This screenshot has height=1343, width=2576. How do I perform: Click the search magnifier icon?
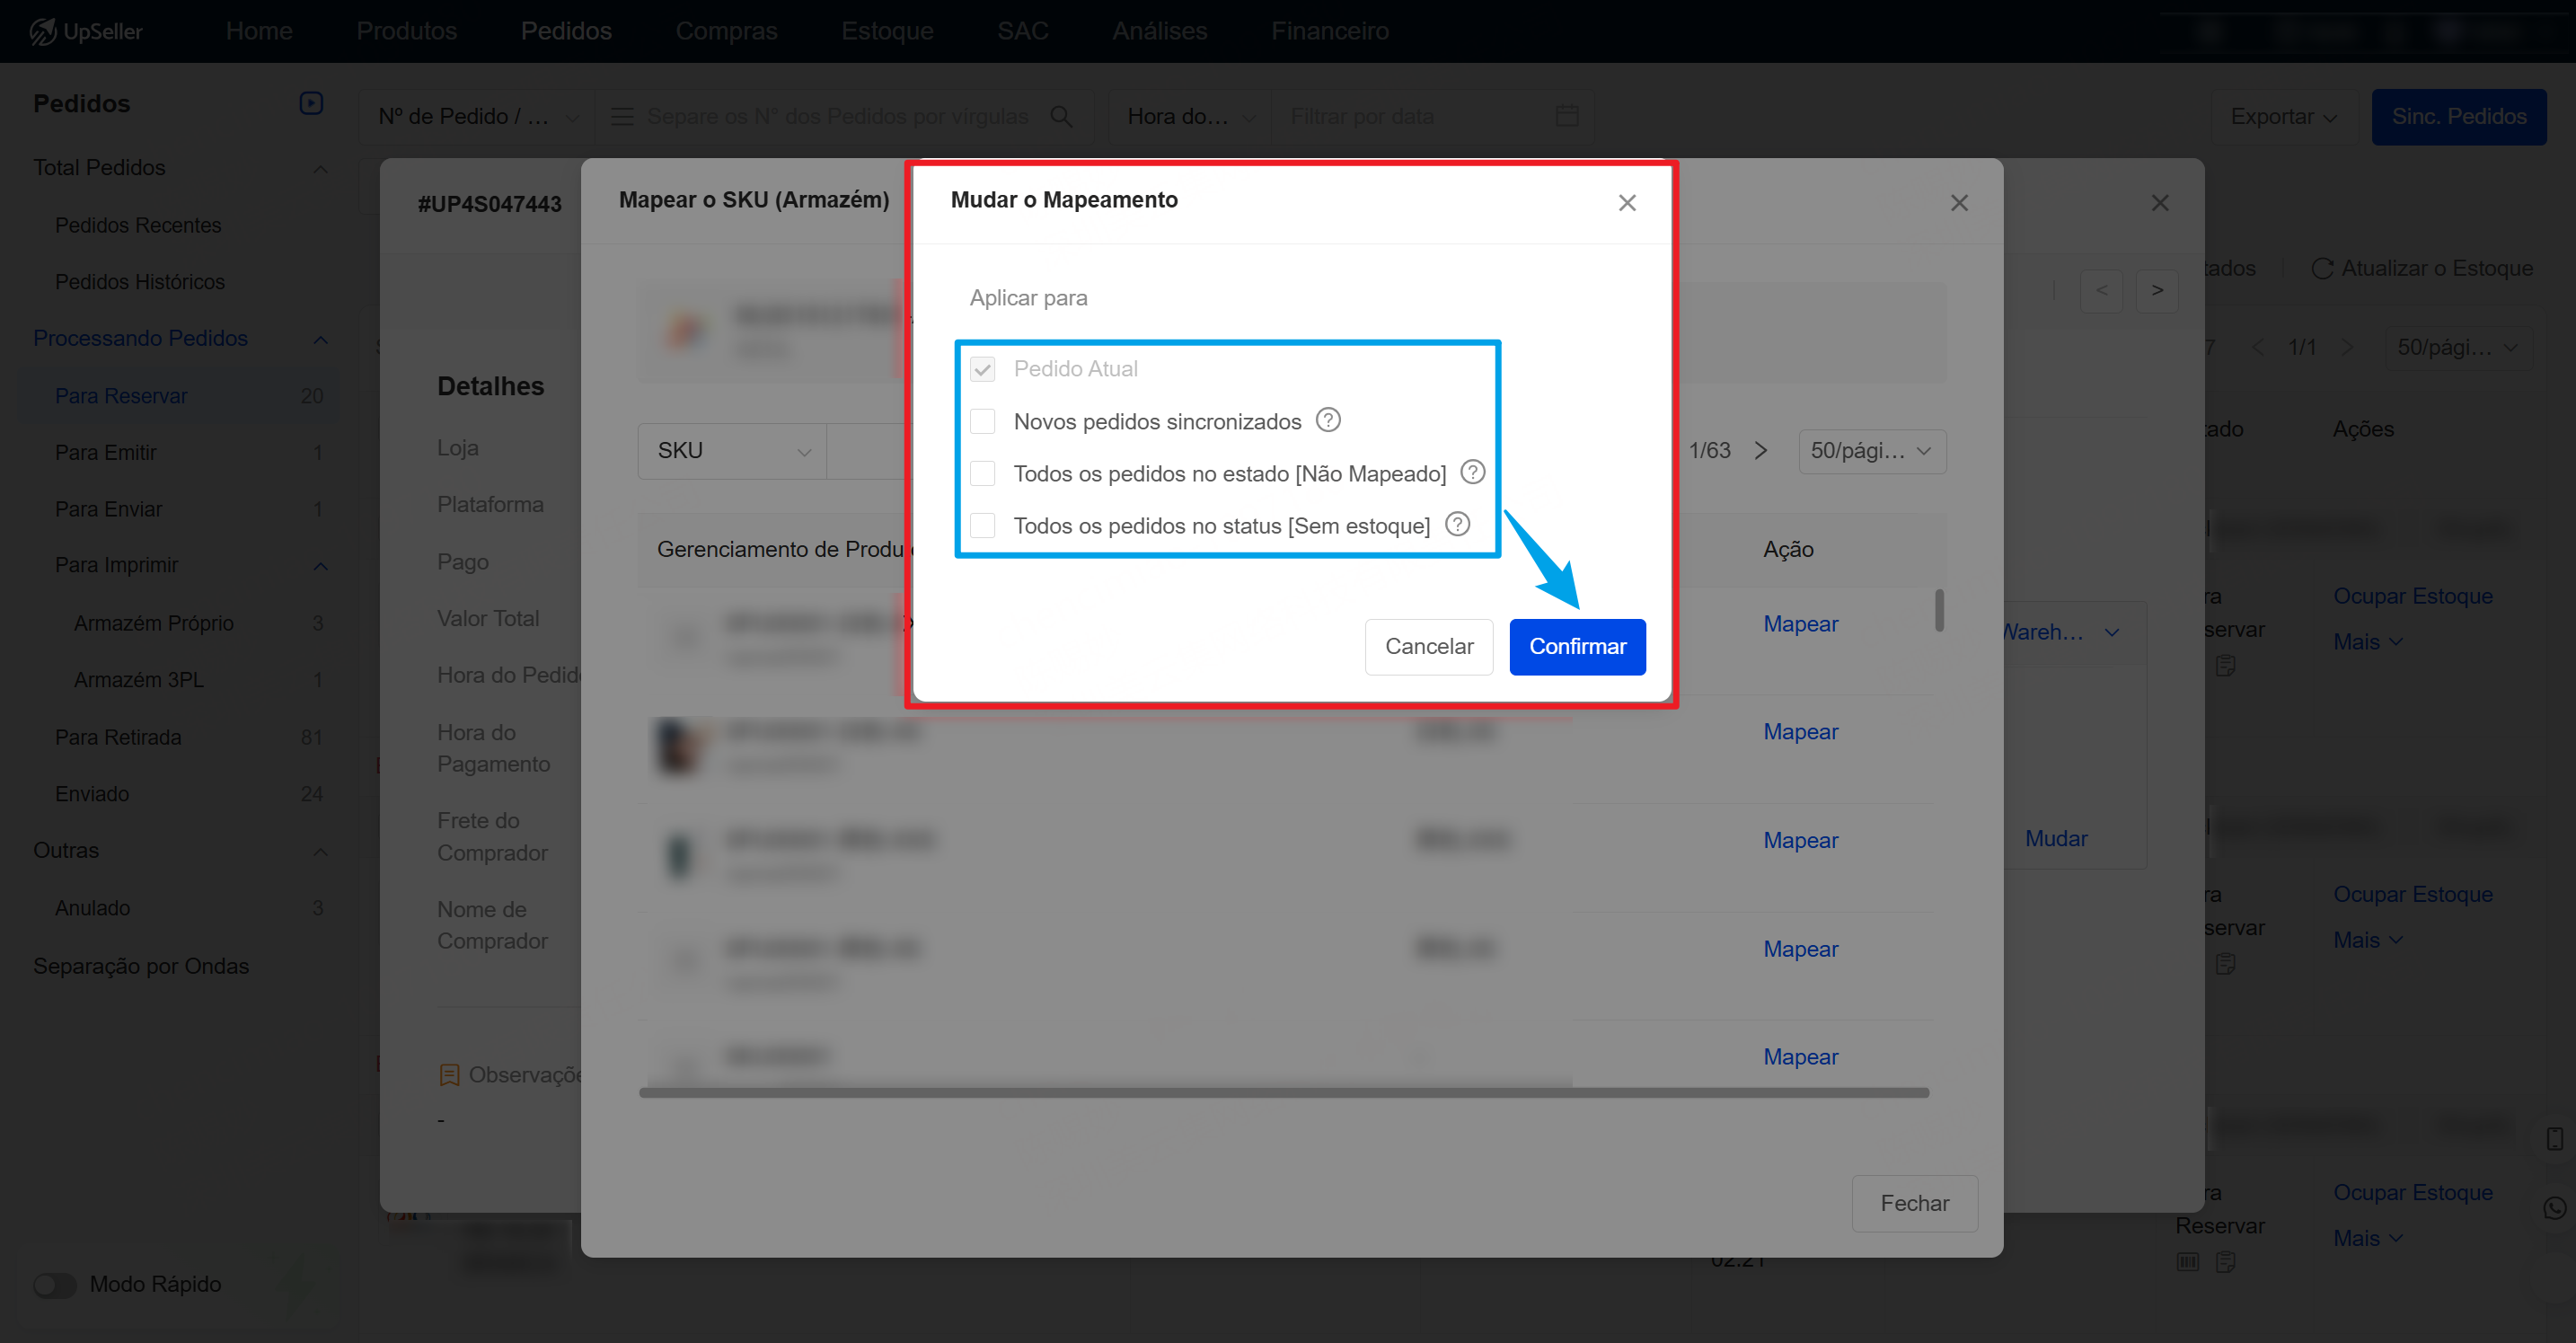click(1061, 116)
